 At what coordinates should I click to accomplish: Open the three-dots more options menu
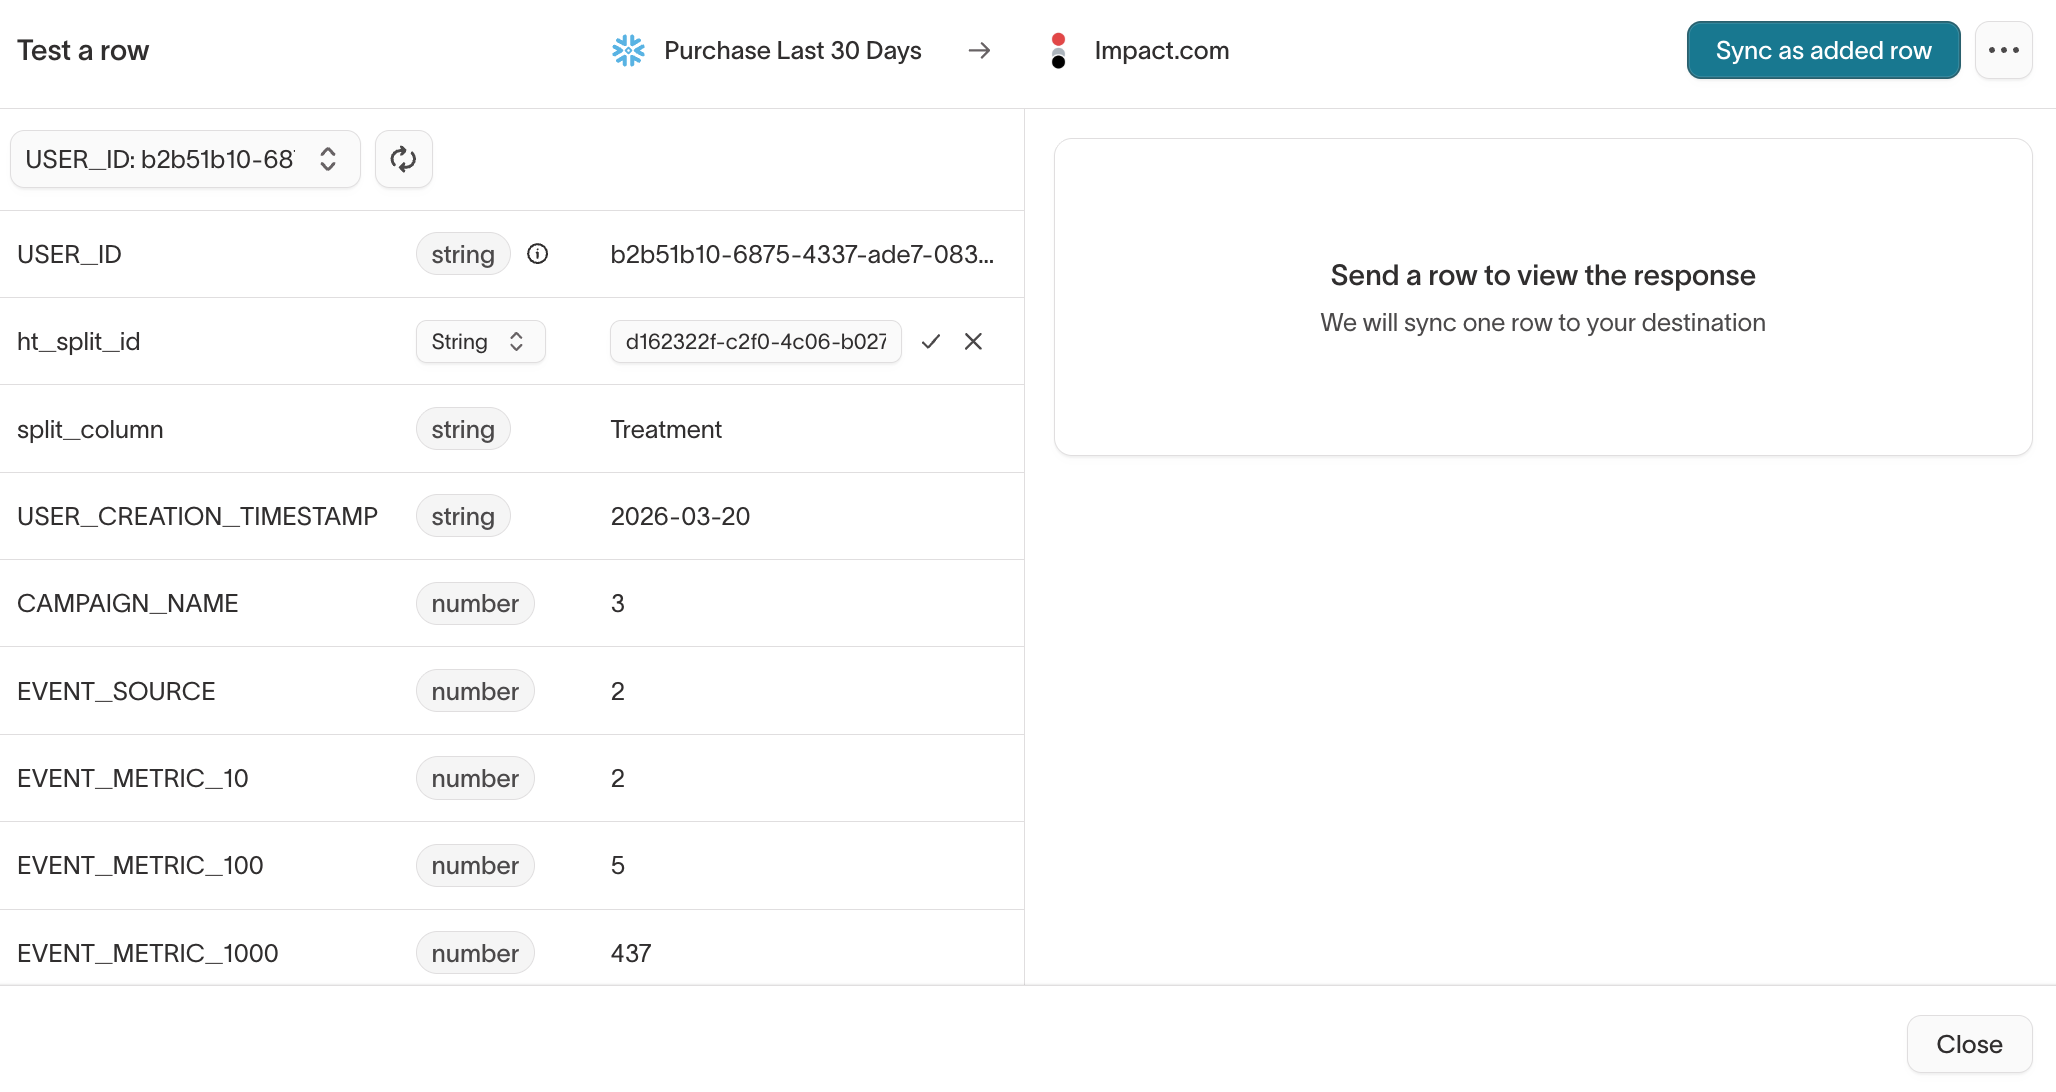pyautogui.click(x=2004, y=50)
